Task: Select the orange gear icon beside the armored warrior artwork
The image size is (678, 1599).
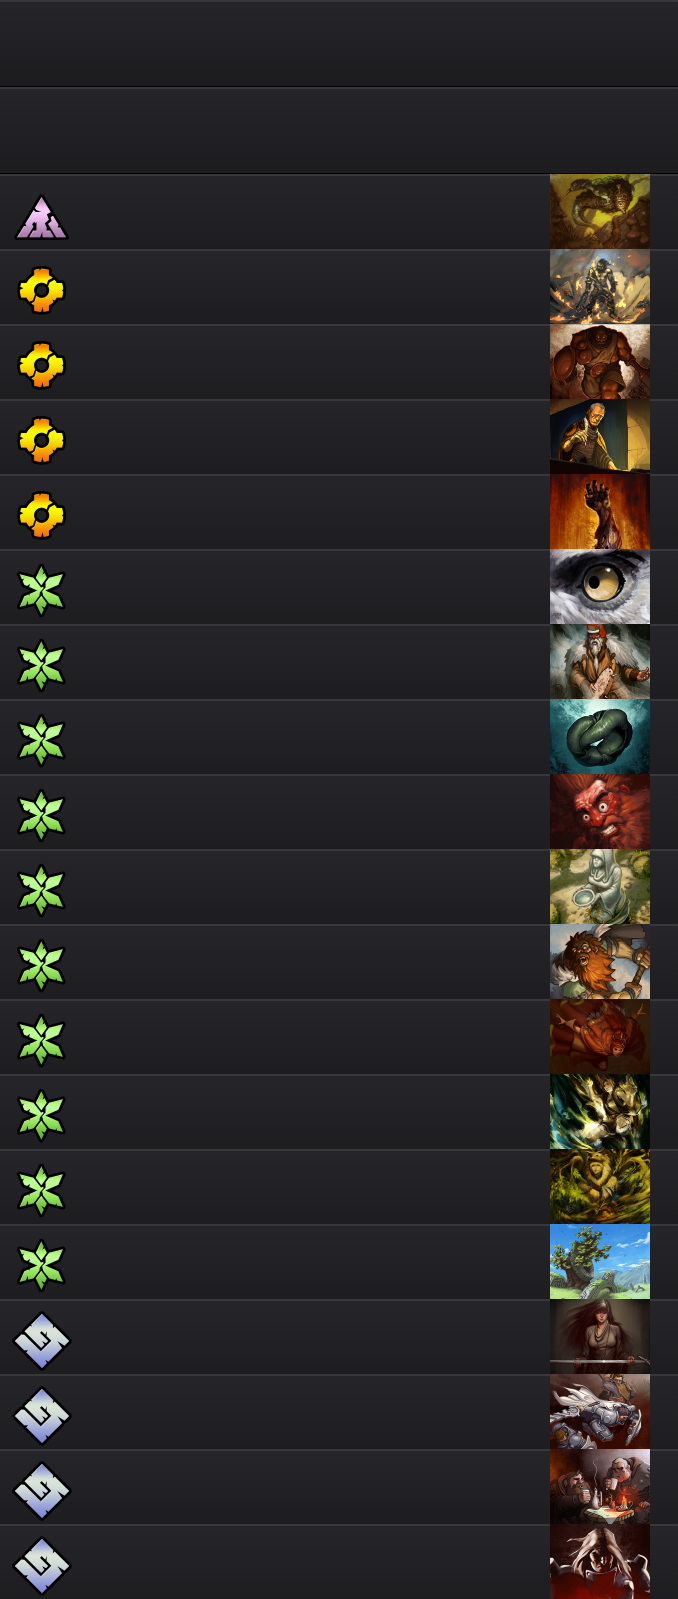Action: [x=41, y=290]
